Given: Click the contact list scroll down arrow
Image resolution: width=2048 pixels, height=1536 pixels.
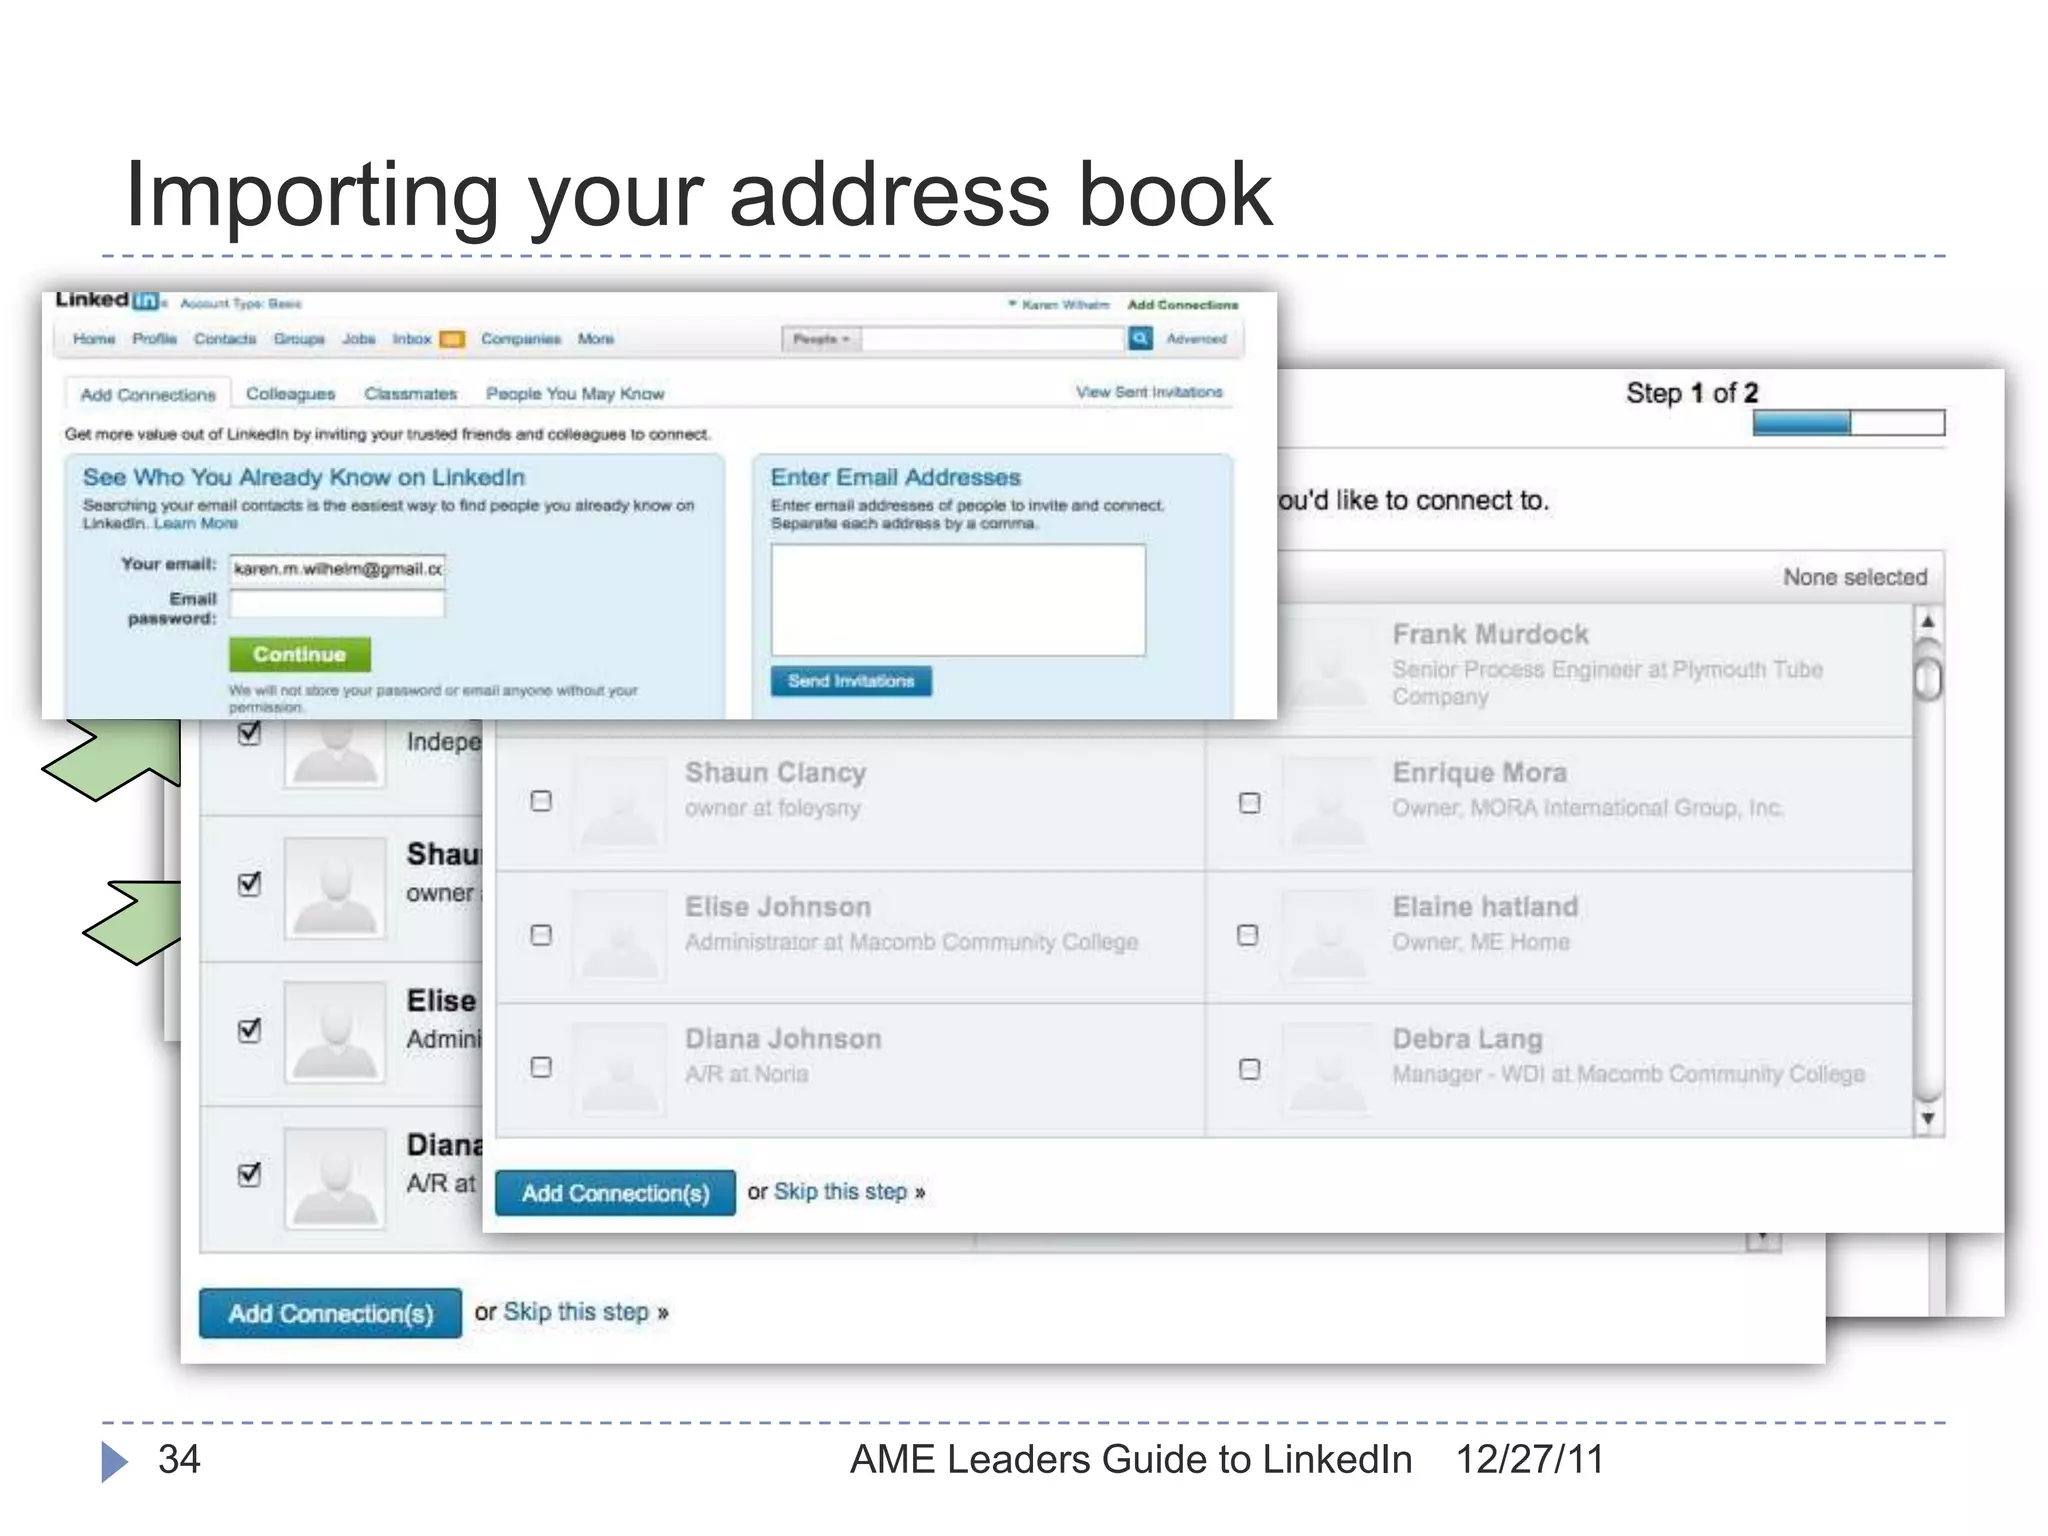Looking at the screenshot, I should point(1928,1119).
